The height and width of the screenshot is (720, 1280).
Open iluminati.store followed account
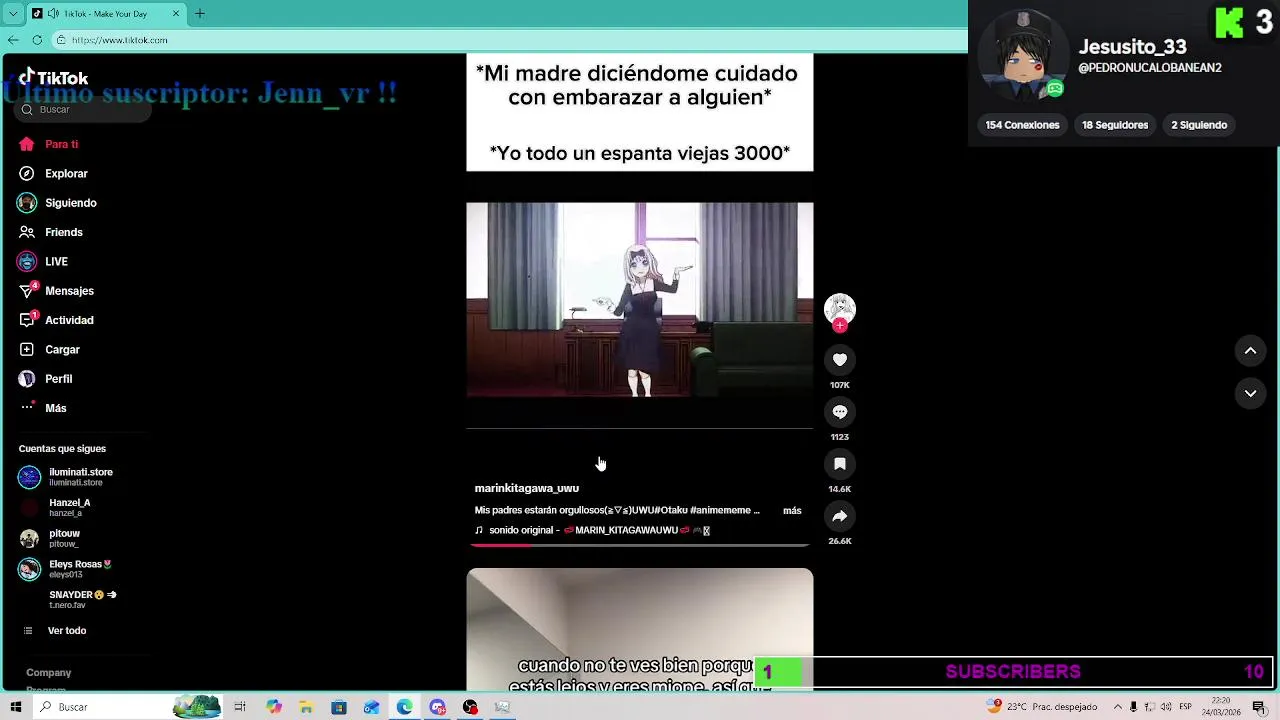coord(66,477)
